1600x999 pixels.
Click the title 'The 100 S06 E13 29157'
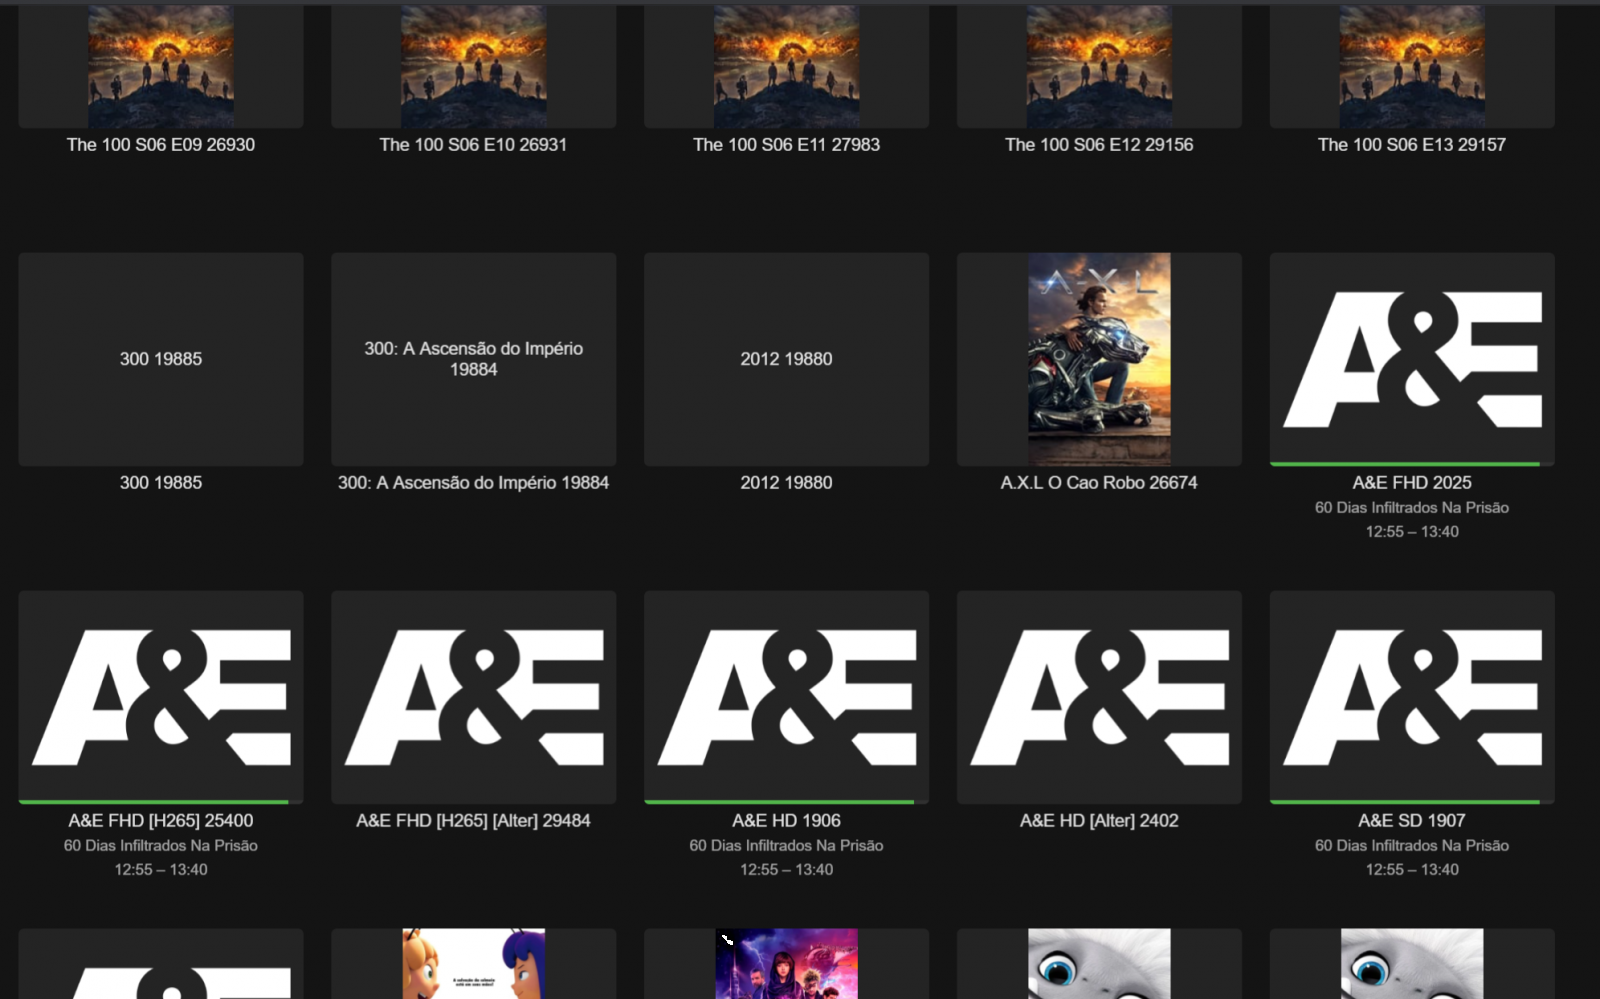pyautogui.click(x=1412, y=145)
